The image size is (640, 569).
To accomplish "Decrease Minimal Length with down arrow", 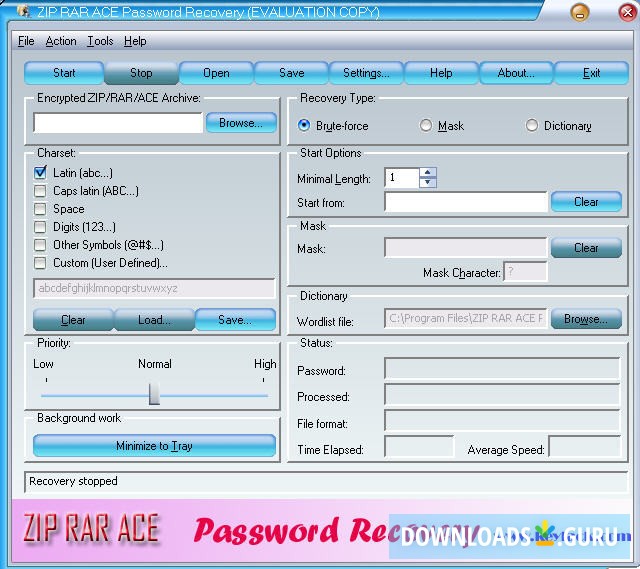I will pyautogui.click(x=427, y=182).
